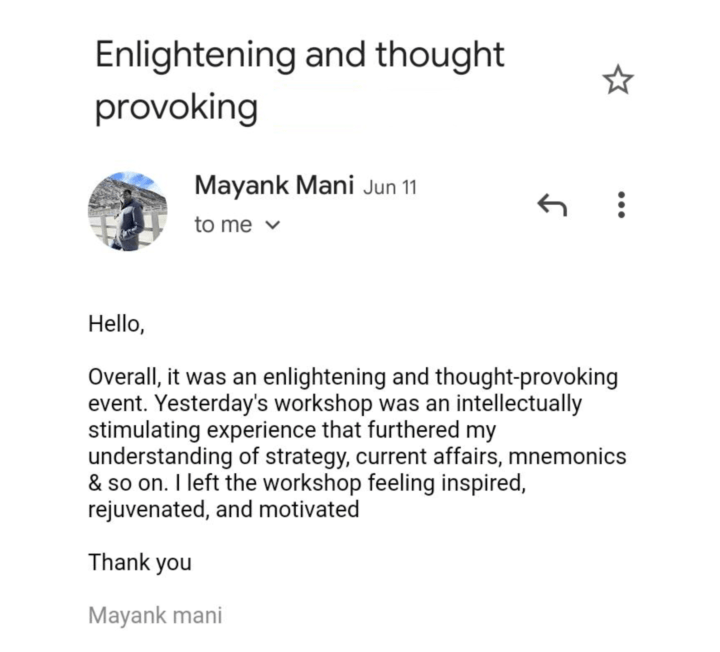
Task: Click the "to me" recipient label
Action: coord(223,225)
